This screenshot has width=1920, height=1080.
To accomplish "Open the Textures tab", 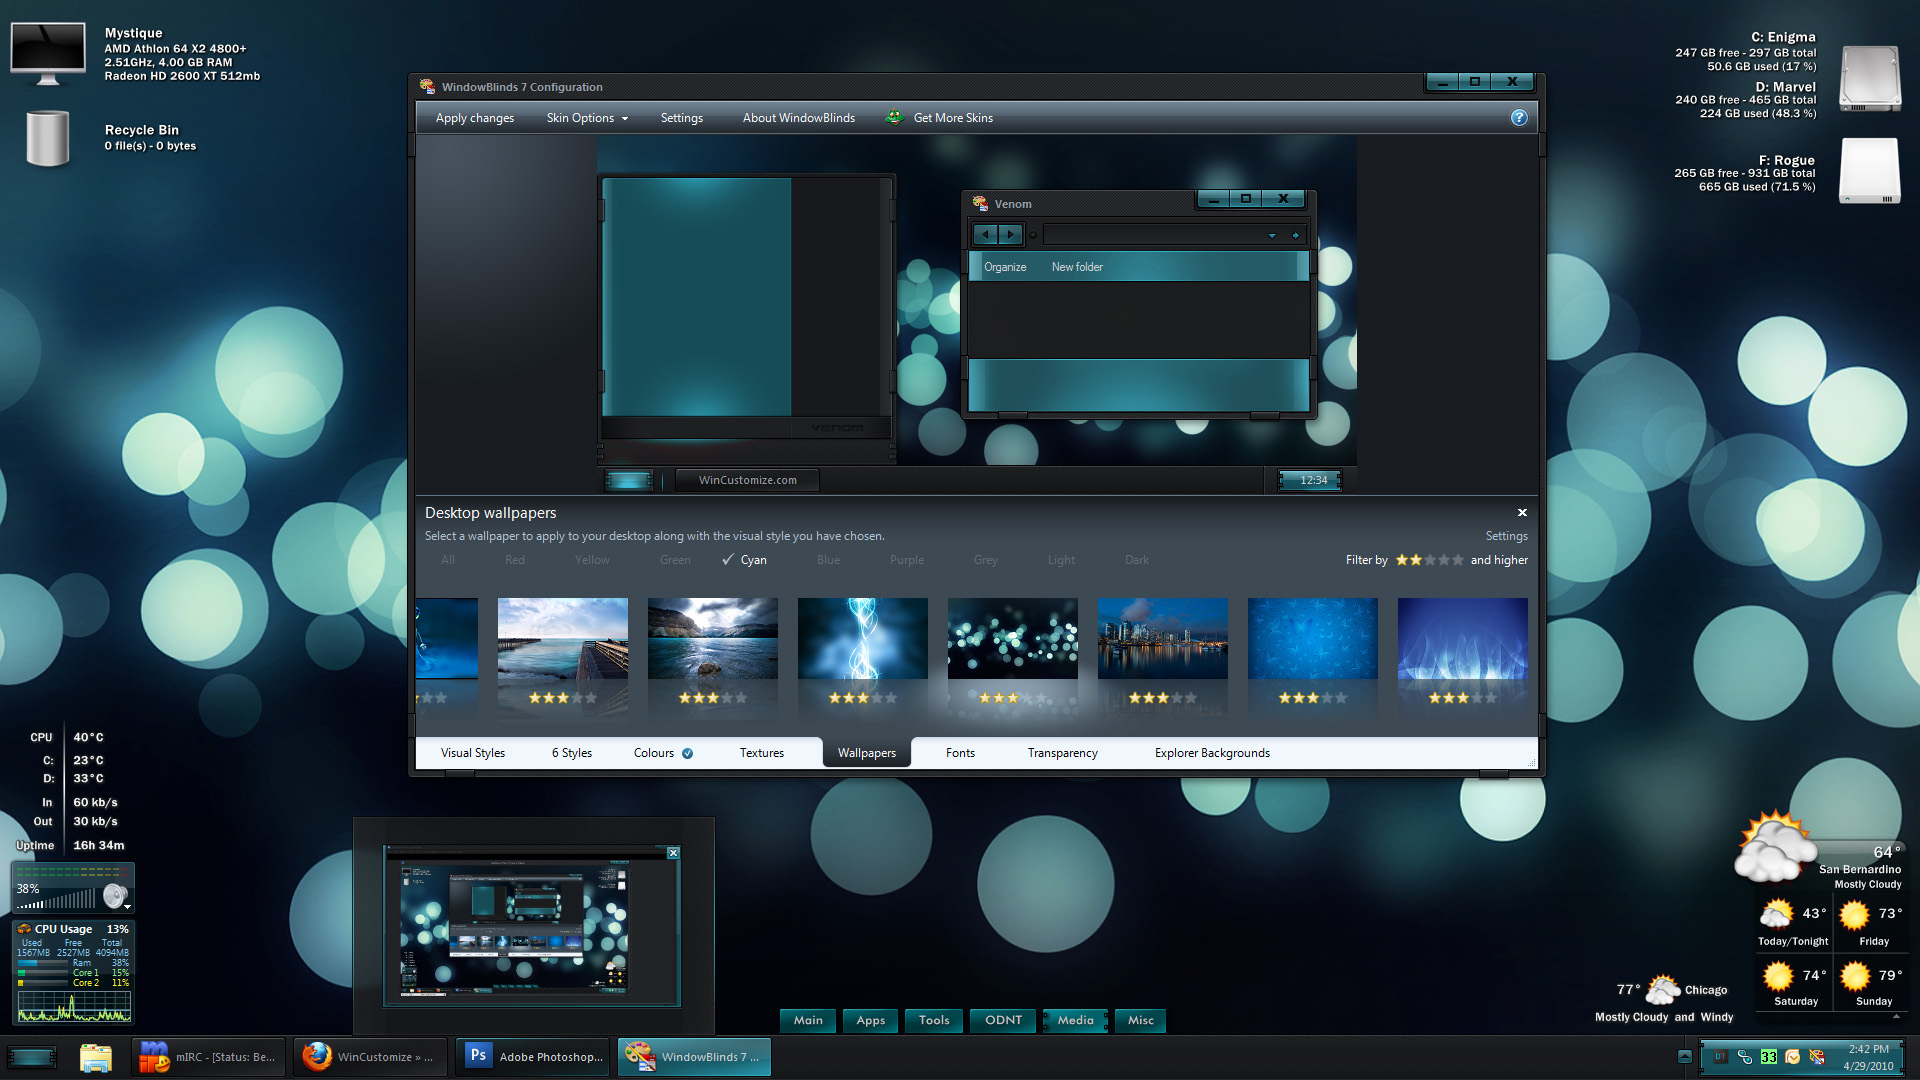I will click(x=762, y=753).
